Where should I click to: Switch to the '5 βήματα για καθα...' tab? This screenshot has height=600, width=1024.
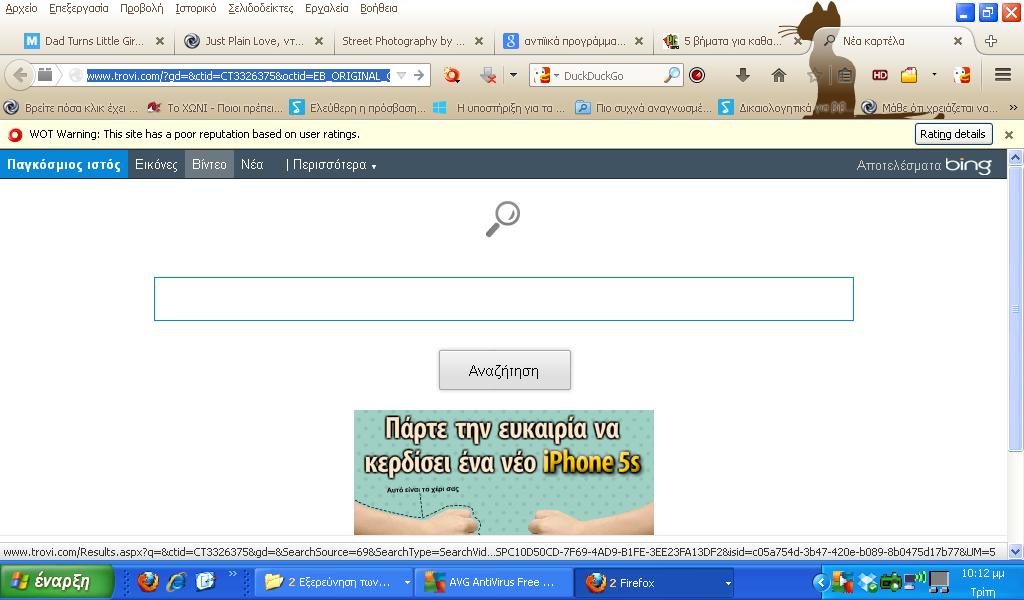coord(731,40)
